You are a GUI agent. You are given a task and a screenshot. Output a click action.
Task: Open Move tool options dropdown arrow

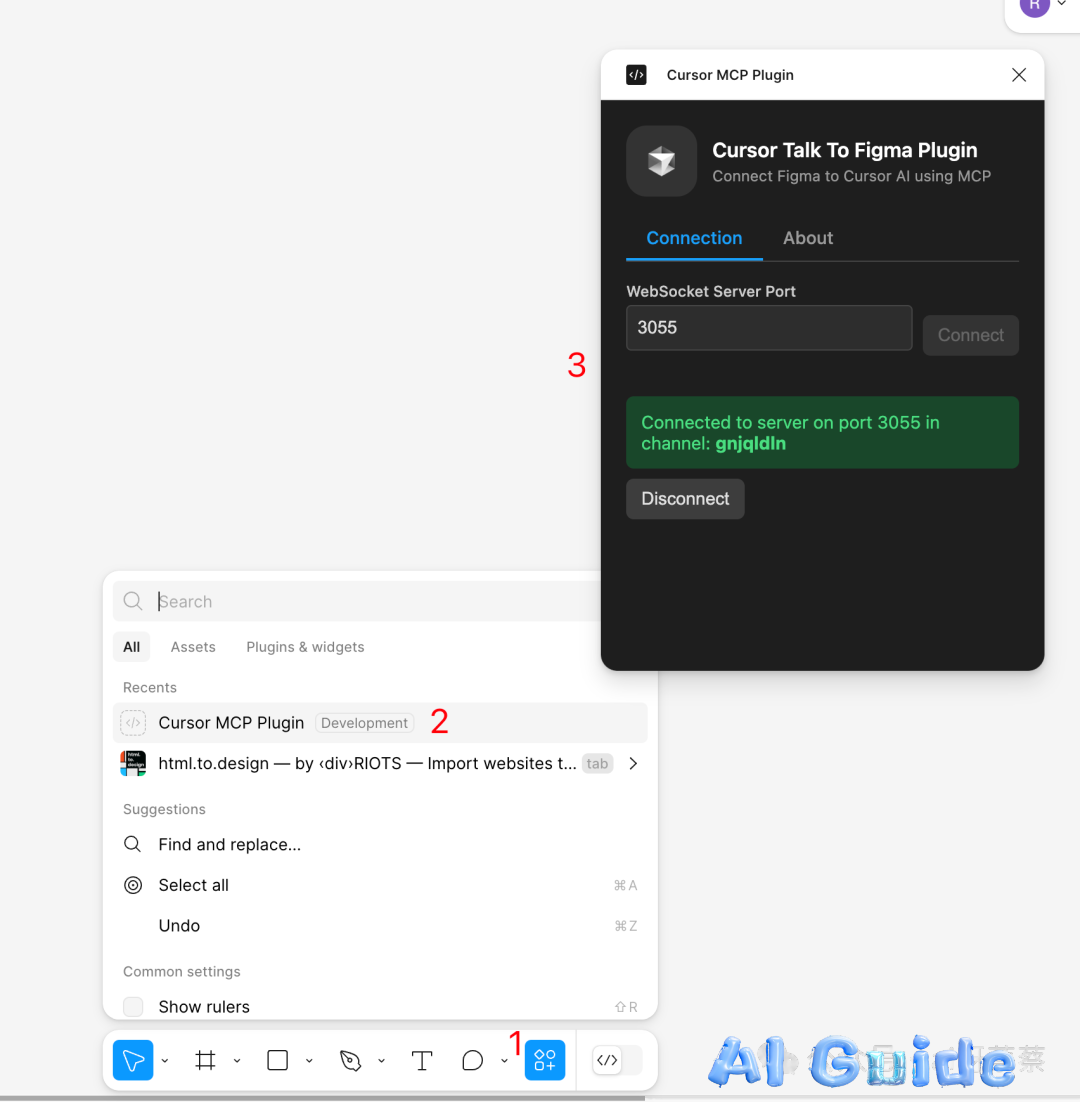[x=165, y=1061]
